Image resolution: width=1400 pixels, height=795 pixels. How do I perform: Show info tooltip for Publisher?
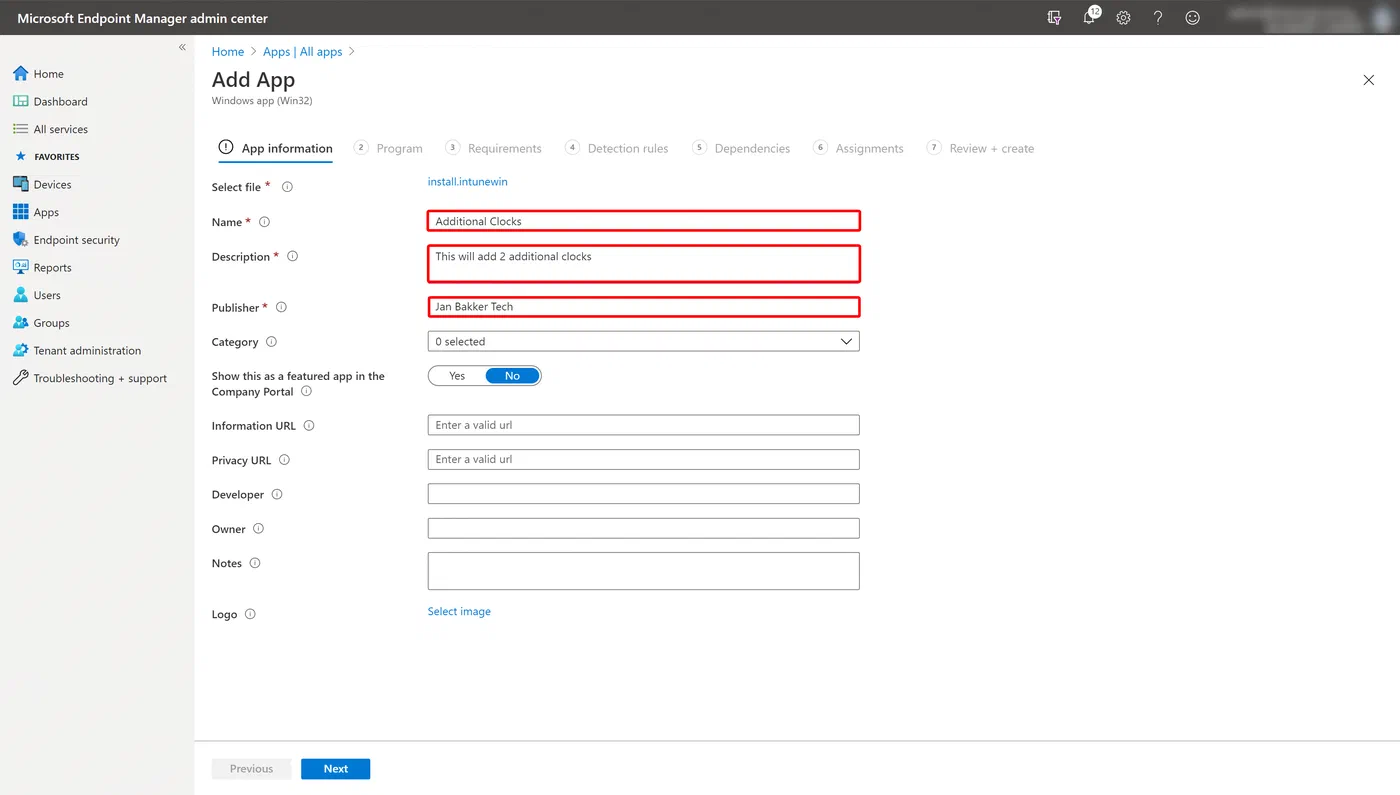pos(281,307)
